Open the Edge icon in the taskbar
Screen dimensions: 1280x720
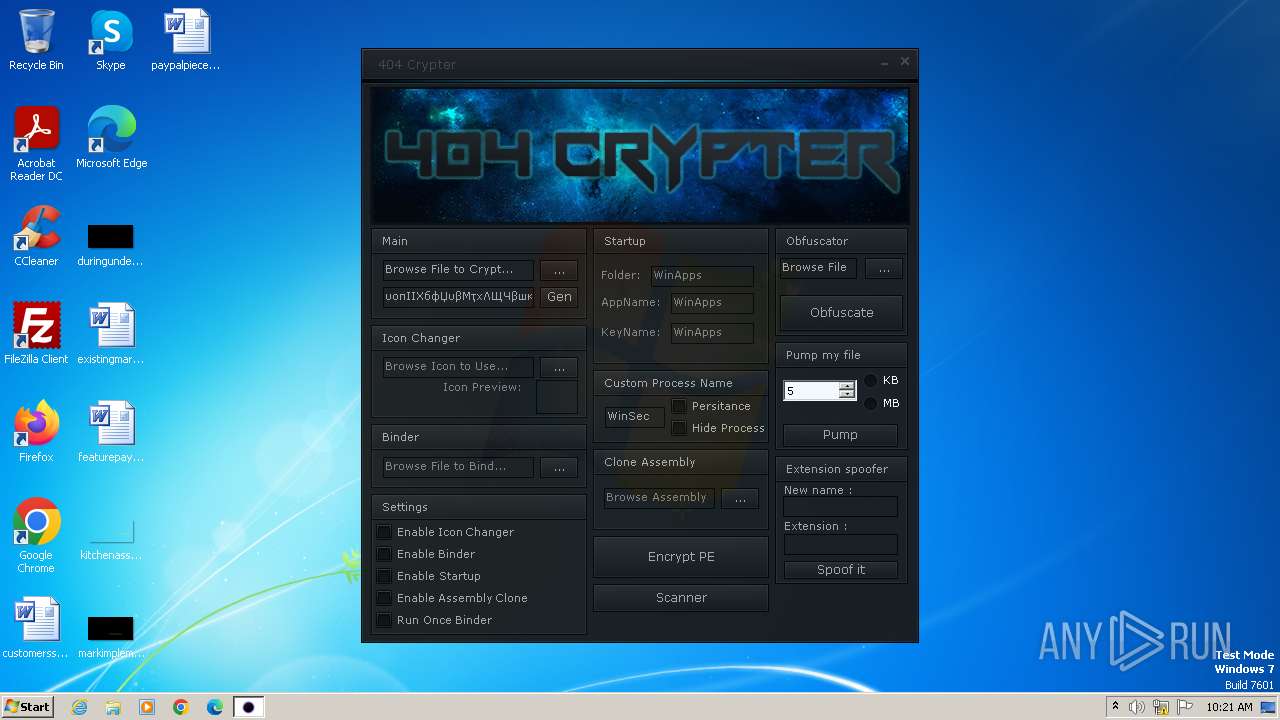(x=215, y=707)
